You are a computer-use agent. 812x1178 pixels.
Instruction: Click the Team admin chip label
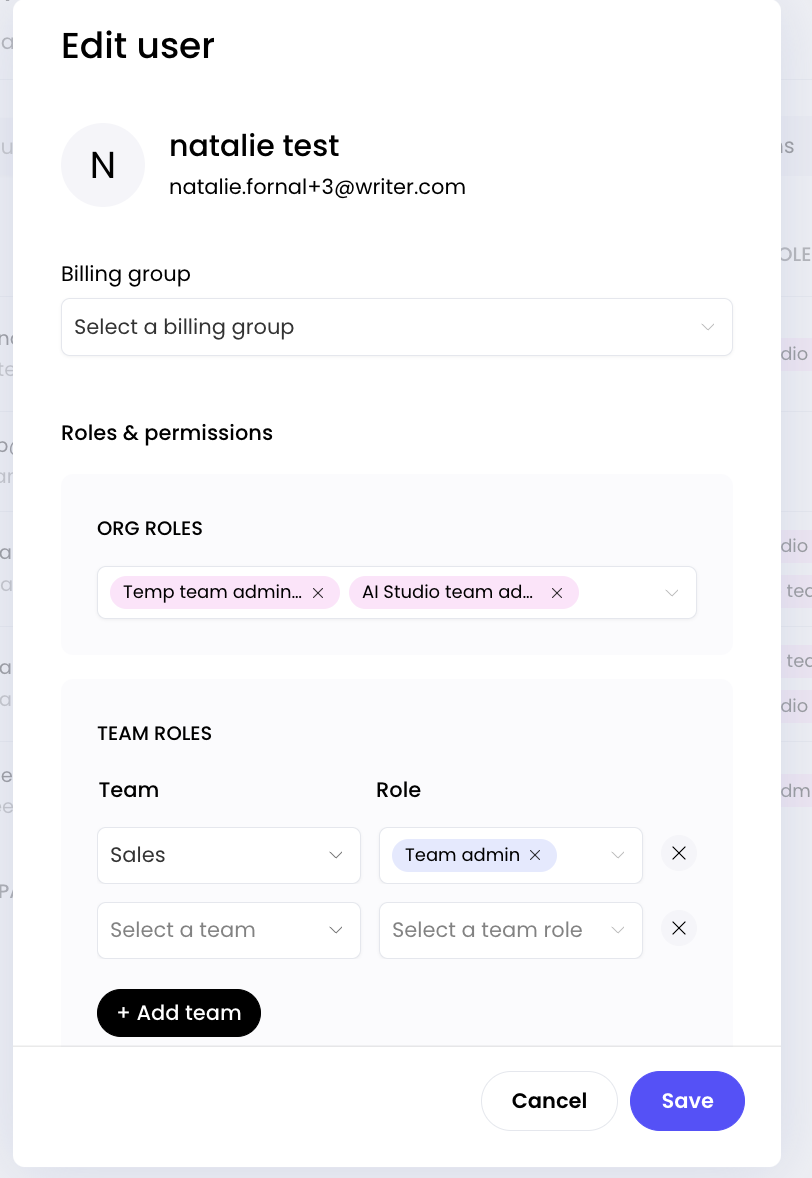coord(462,855)
